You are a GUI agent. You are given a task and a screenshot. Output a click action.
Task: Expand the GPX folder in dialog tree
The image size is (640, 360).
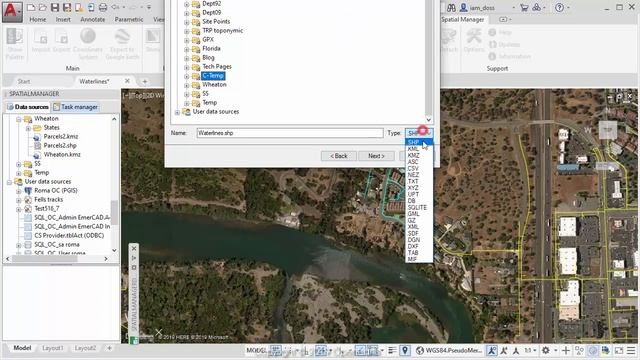[x=187, y=40]
